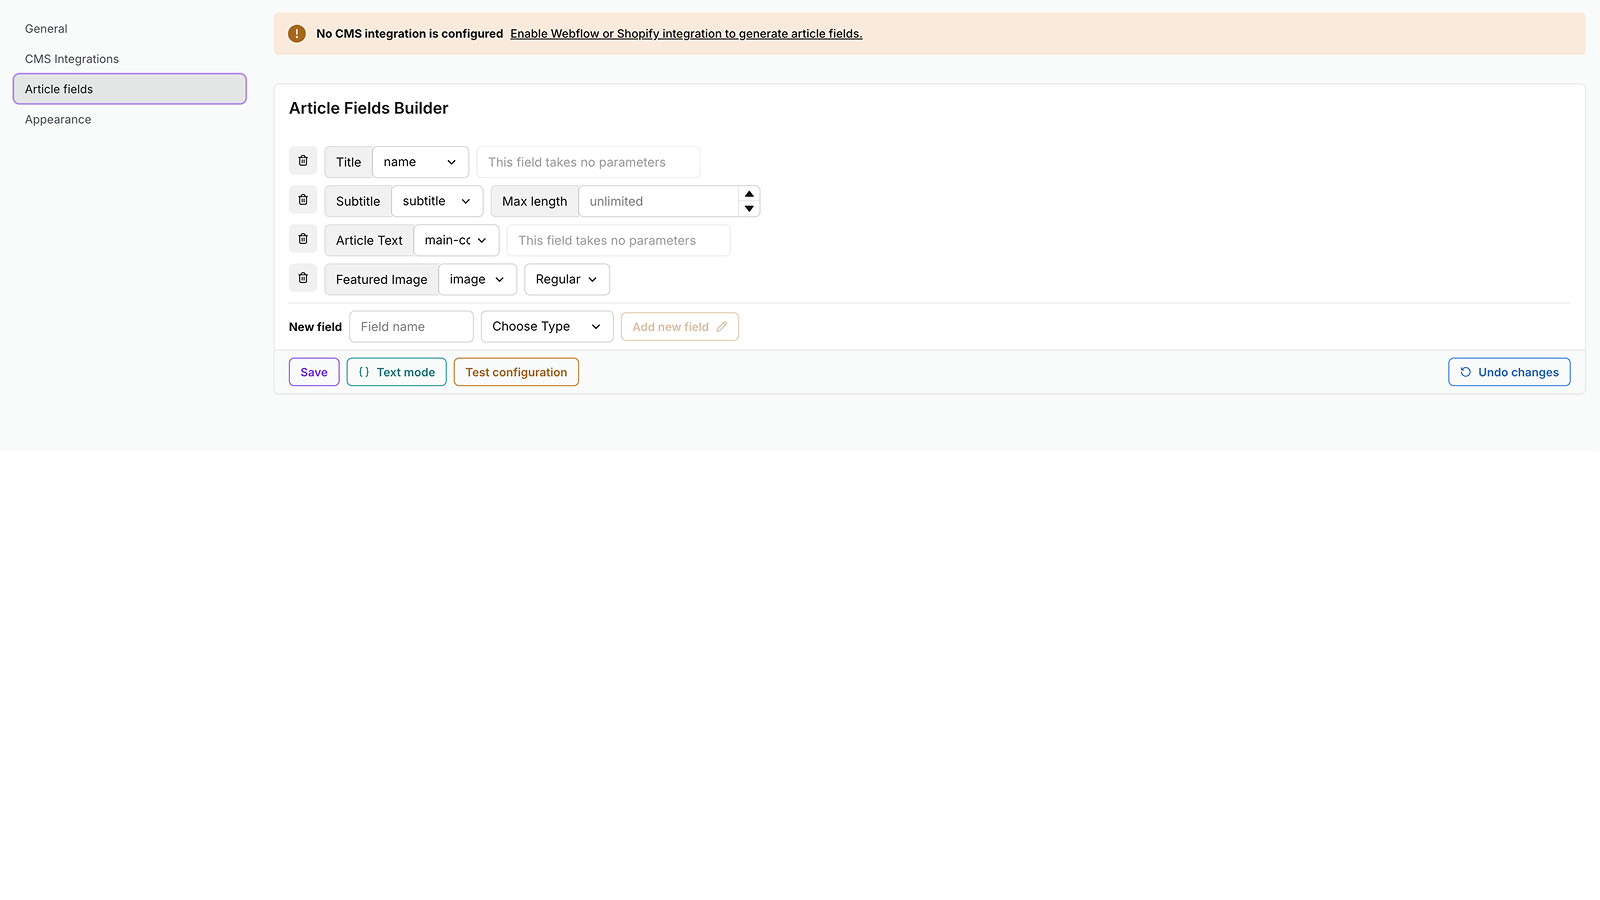Screen dimensions: 1600x900
Task: Click the Field name input box
Action: [411, 326]
